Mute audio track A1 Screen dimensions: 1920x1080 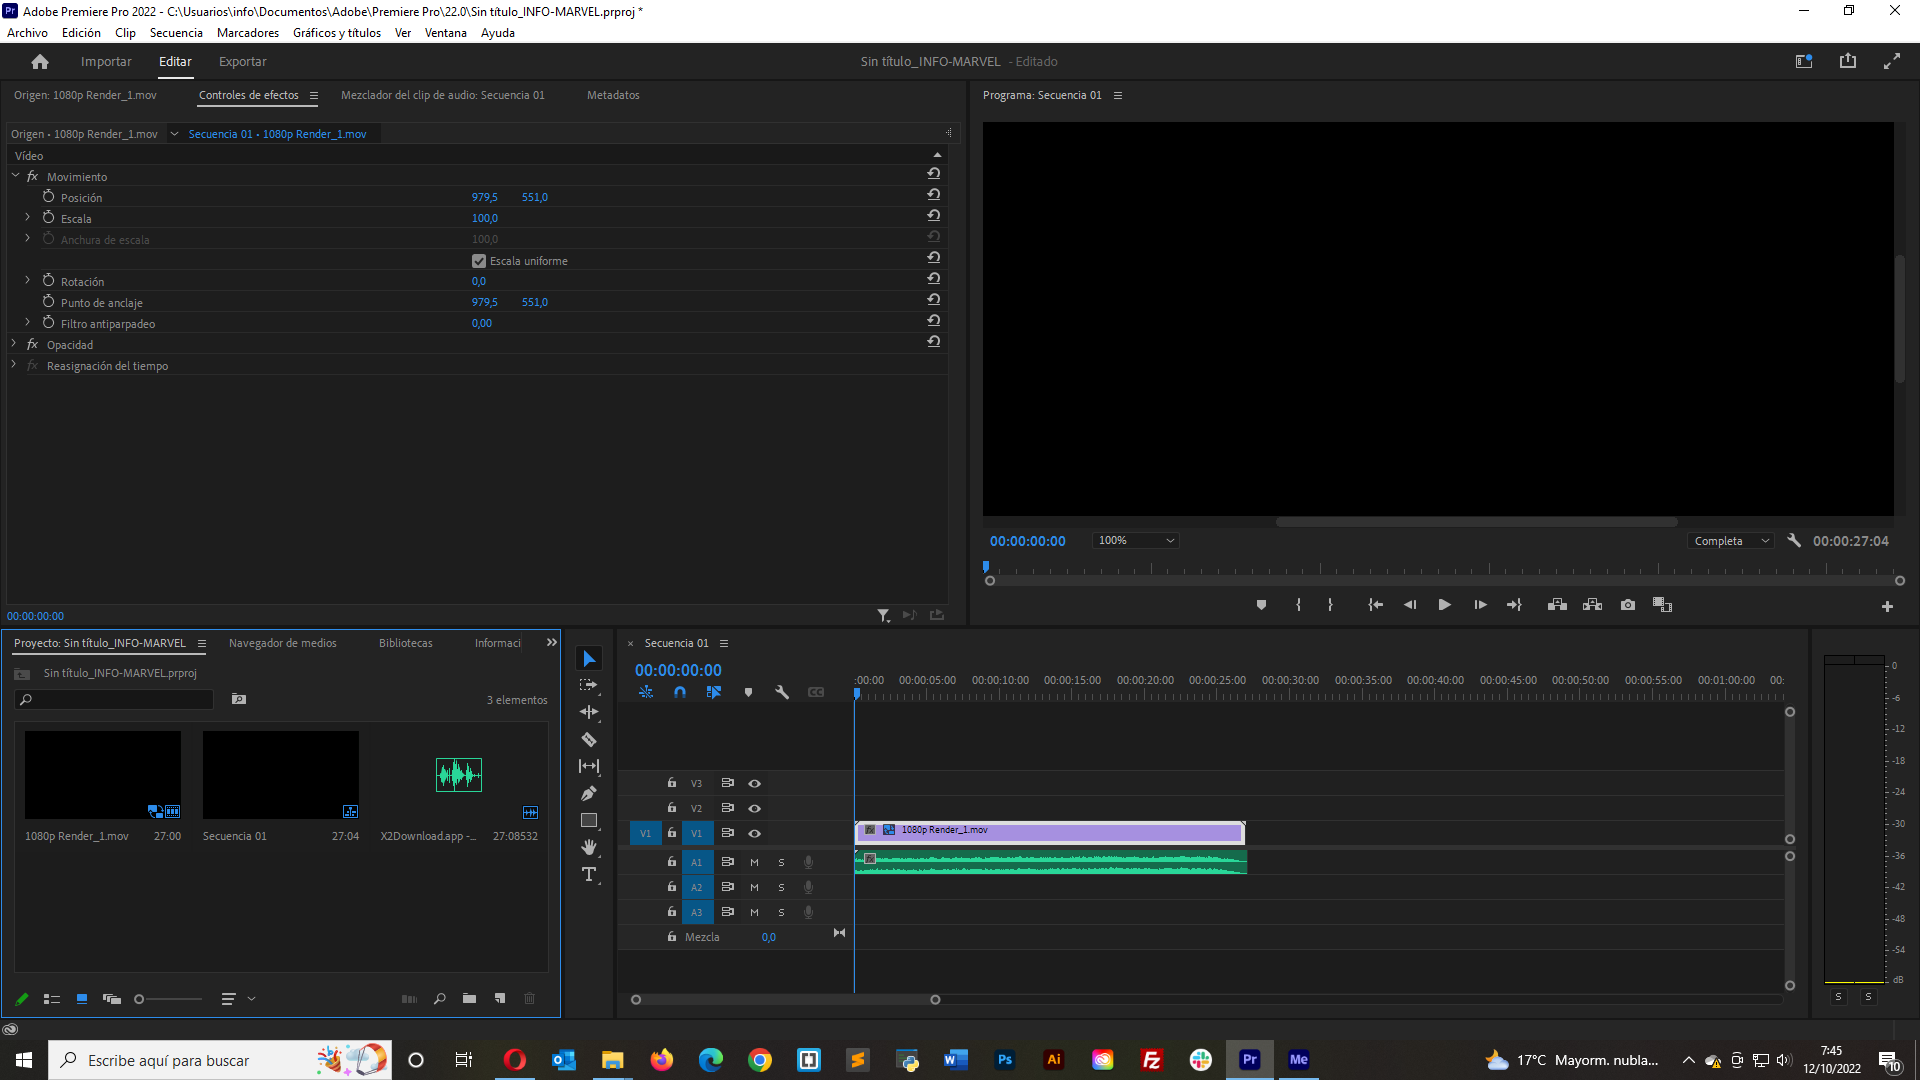coord(755,862)
